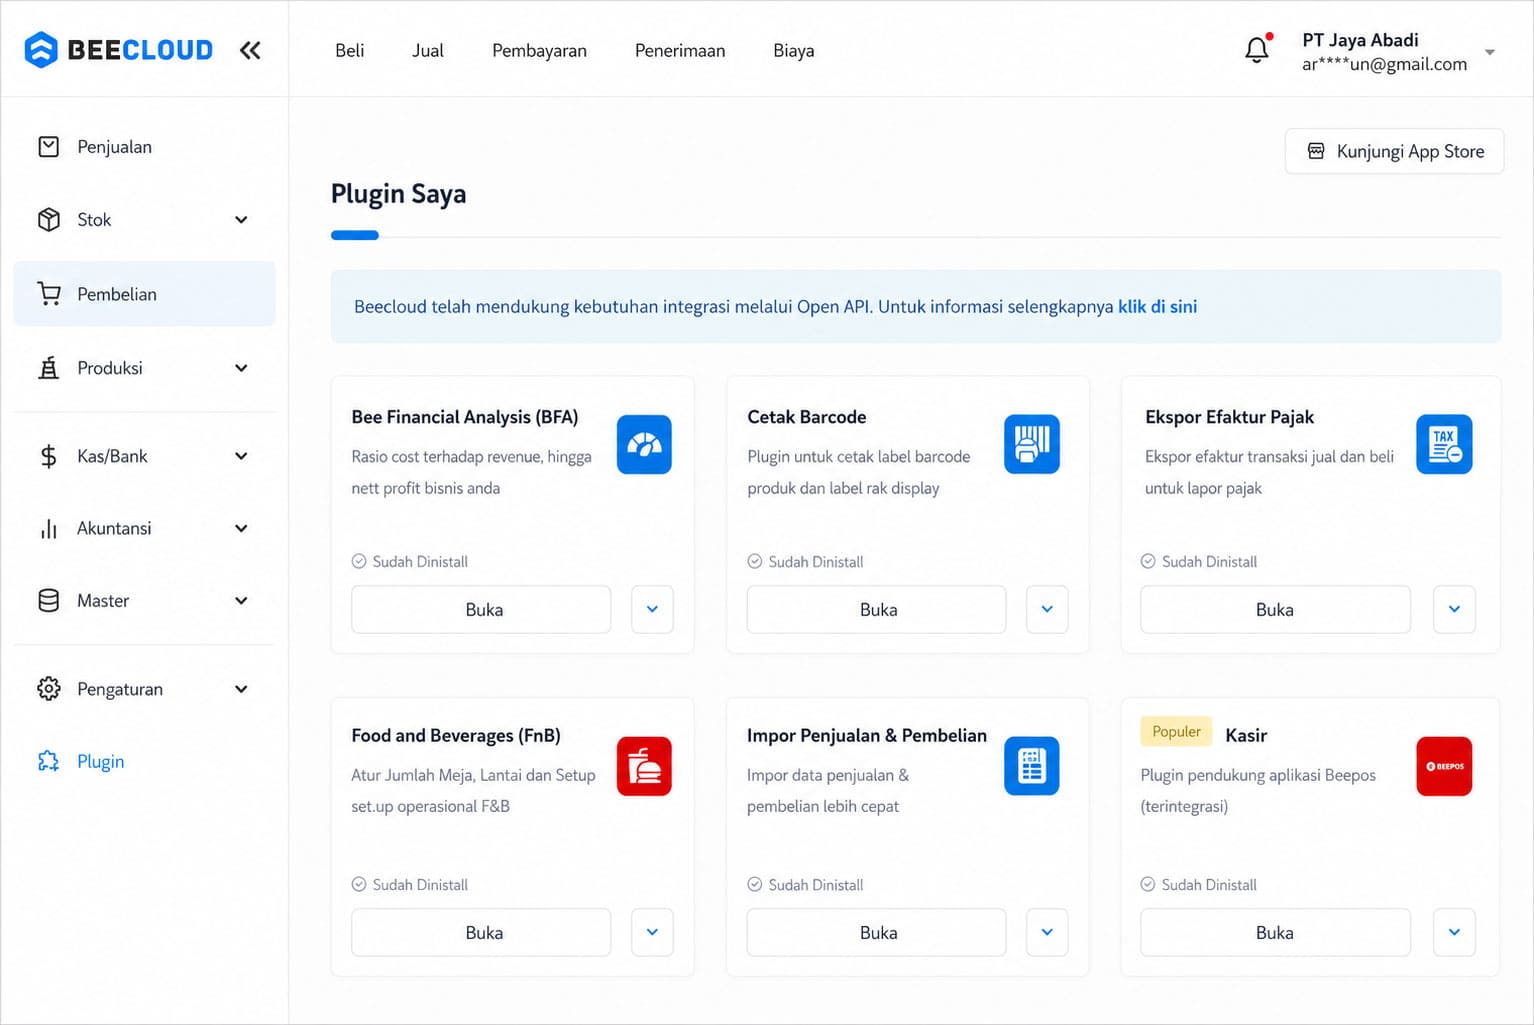The image size is (1534, 1025).
Task: Select Plugin in the sidebar
Action: click(x=100, y=762)
